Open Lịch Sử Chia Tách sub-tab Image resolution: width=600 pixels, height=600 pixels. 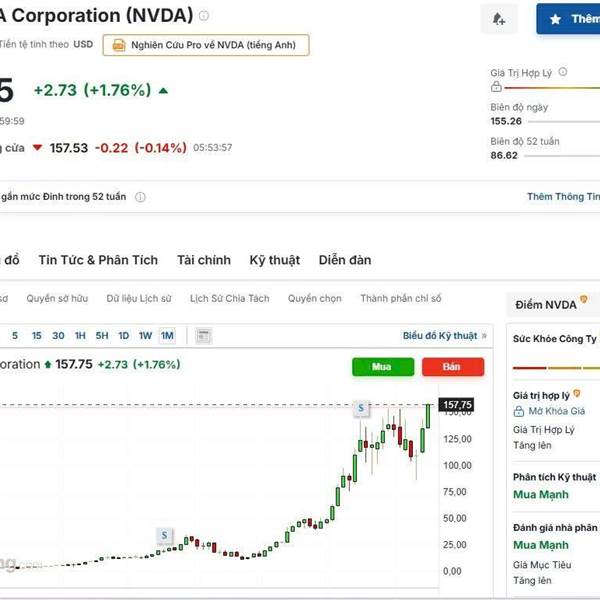[230, 298]
